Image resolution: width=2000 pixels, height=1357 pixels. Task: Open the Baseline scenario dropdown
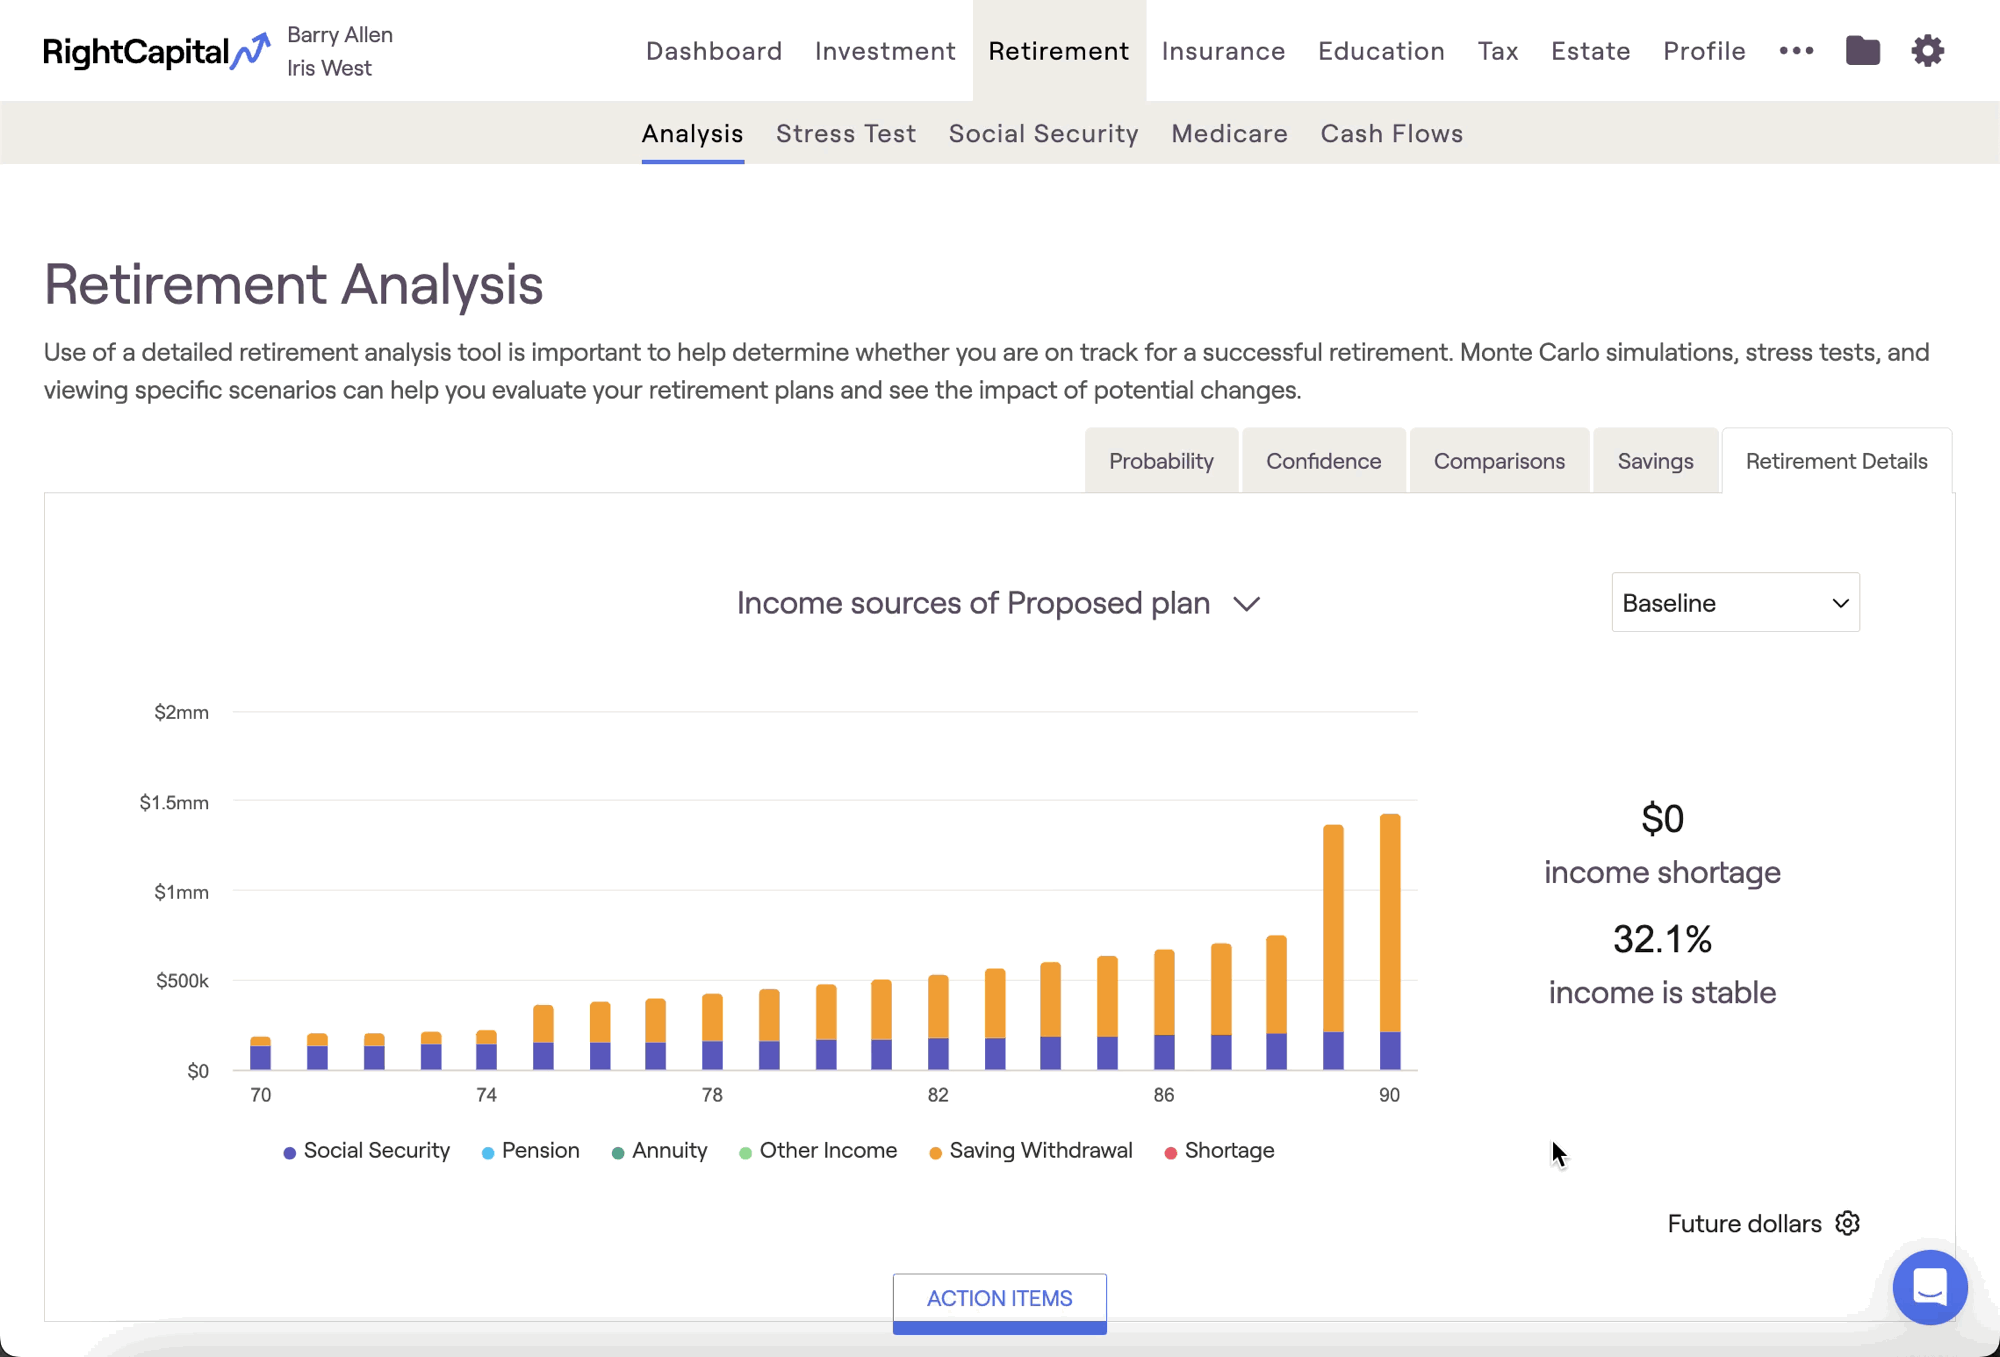pos(1735,602)
